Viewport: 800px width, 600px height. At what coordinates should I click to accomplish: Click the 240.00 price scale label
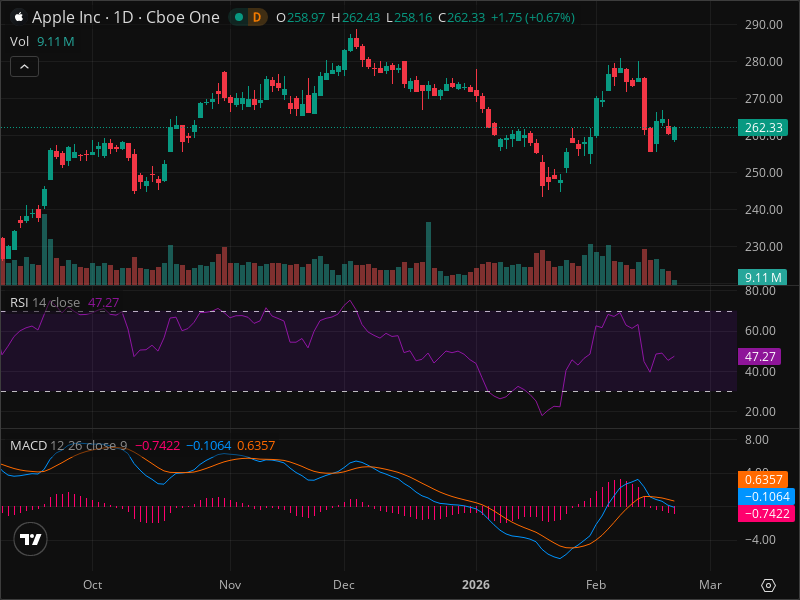pos(763,210)
